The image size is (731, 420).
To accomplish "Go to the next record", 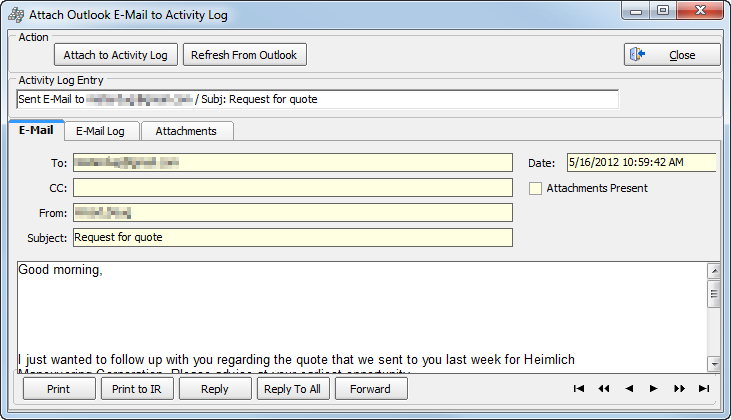I will (654, 389).
